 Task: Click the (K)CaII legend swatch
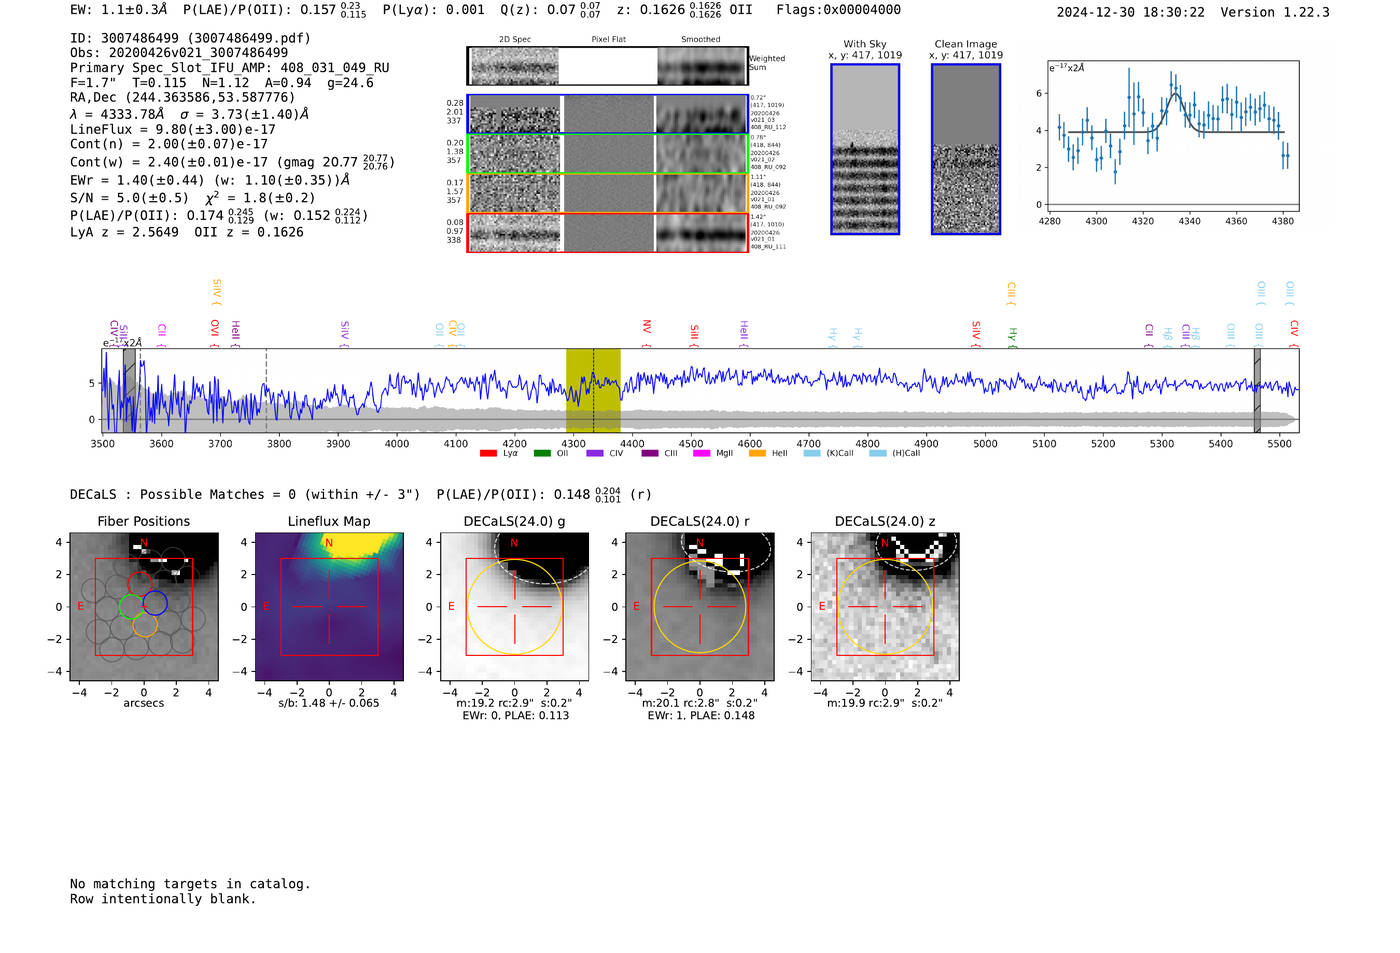pyautogui.click(x=812, y=453)
